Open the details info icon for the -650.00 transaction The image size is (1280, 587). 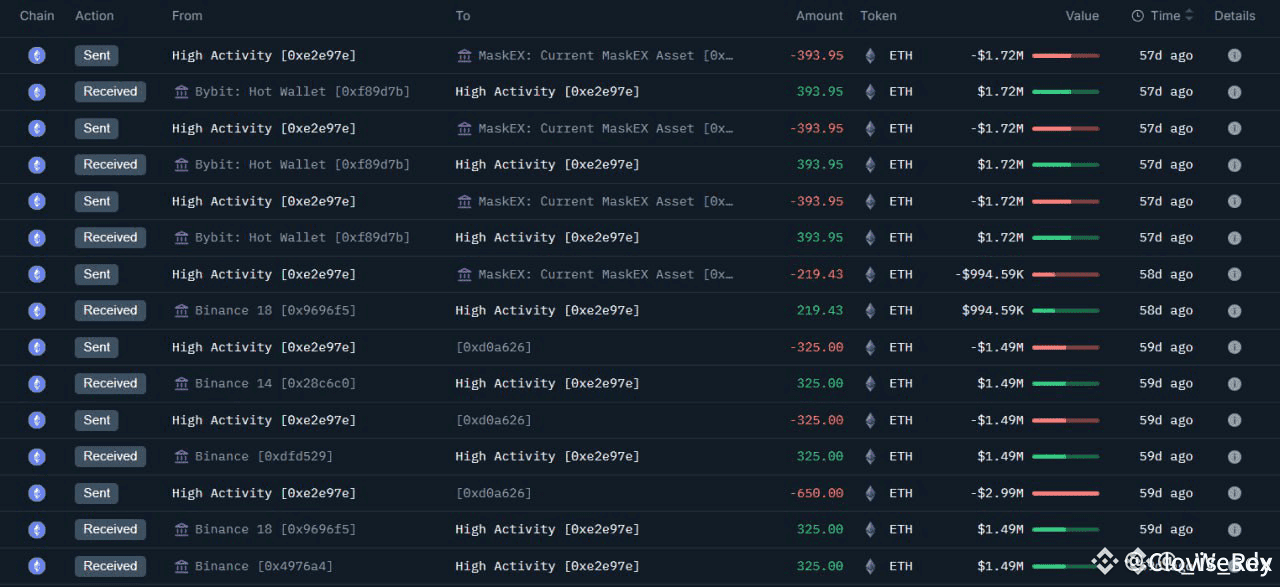click(x=1234, y=493)
